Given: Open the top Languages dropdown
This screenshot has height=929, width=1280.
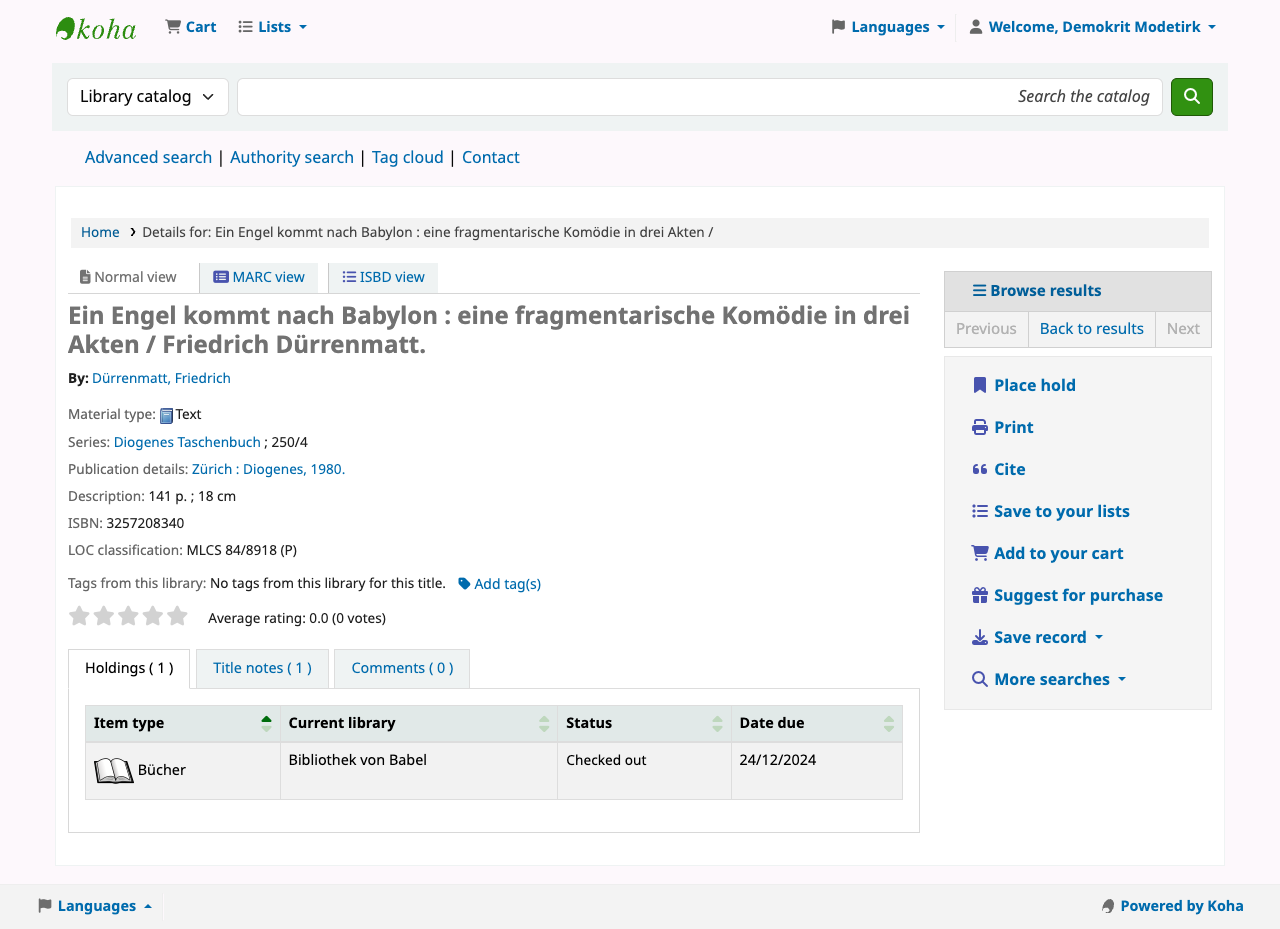Looking at the screenshot, I should click(888, 27).
